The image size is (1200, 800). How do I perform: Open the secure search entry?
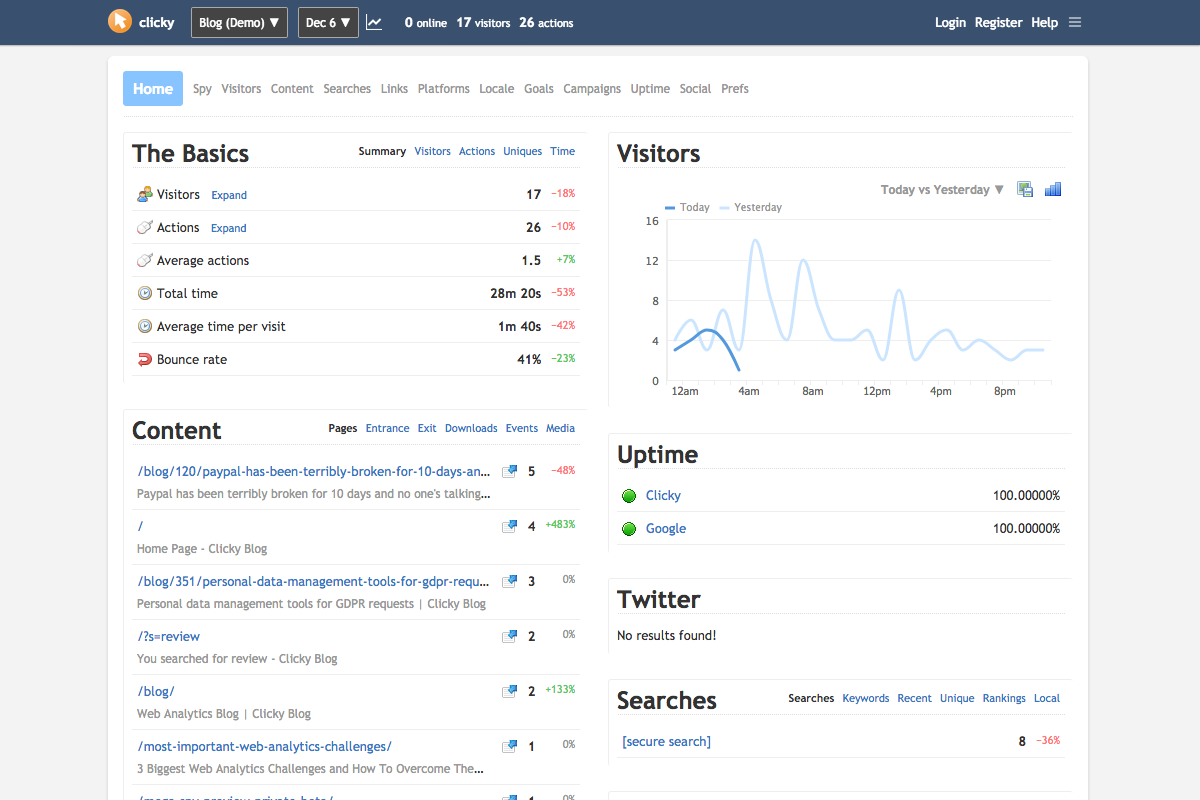pyautogui.click(x=666, y=741)
